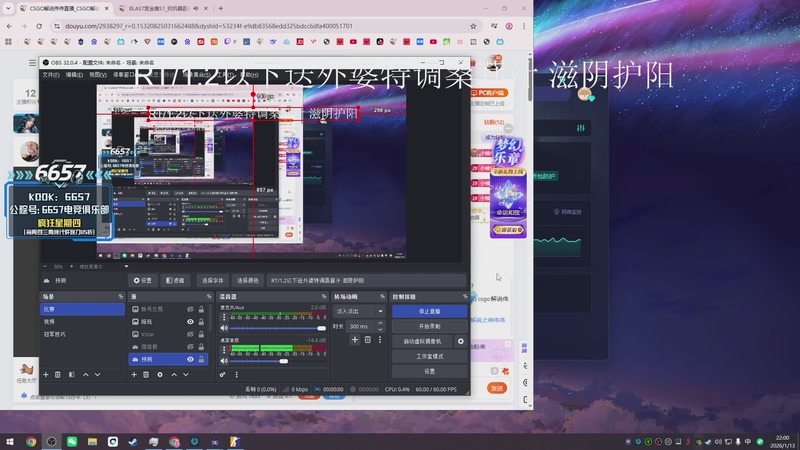Viewport: 800px width, 450px height.
Task: Add a new scene with the plus icon
Action: (x=46, y=374)
